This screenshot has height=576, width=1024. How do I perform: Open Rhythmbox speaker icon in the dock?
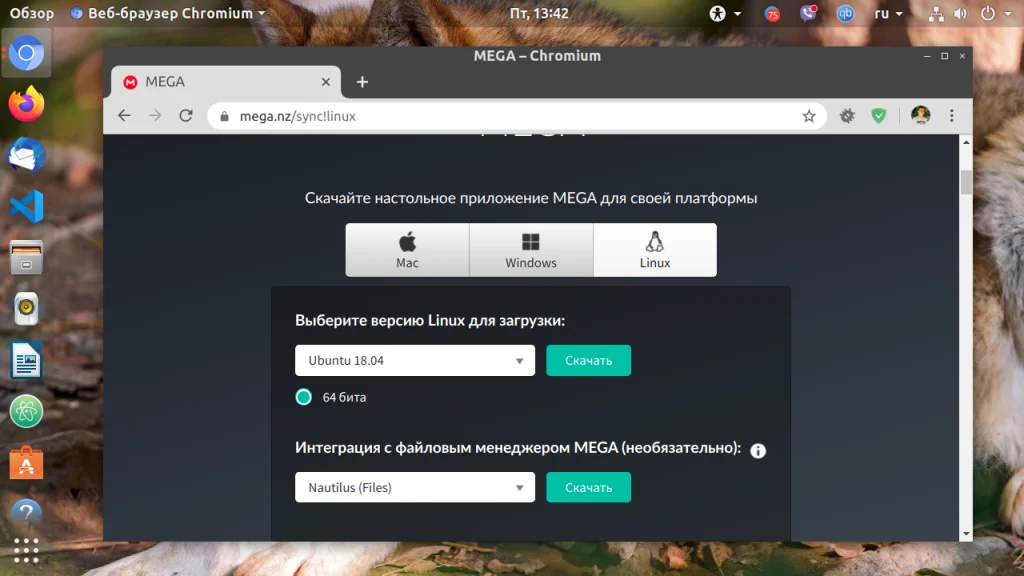(26, 308)
